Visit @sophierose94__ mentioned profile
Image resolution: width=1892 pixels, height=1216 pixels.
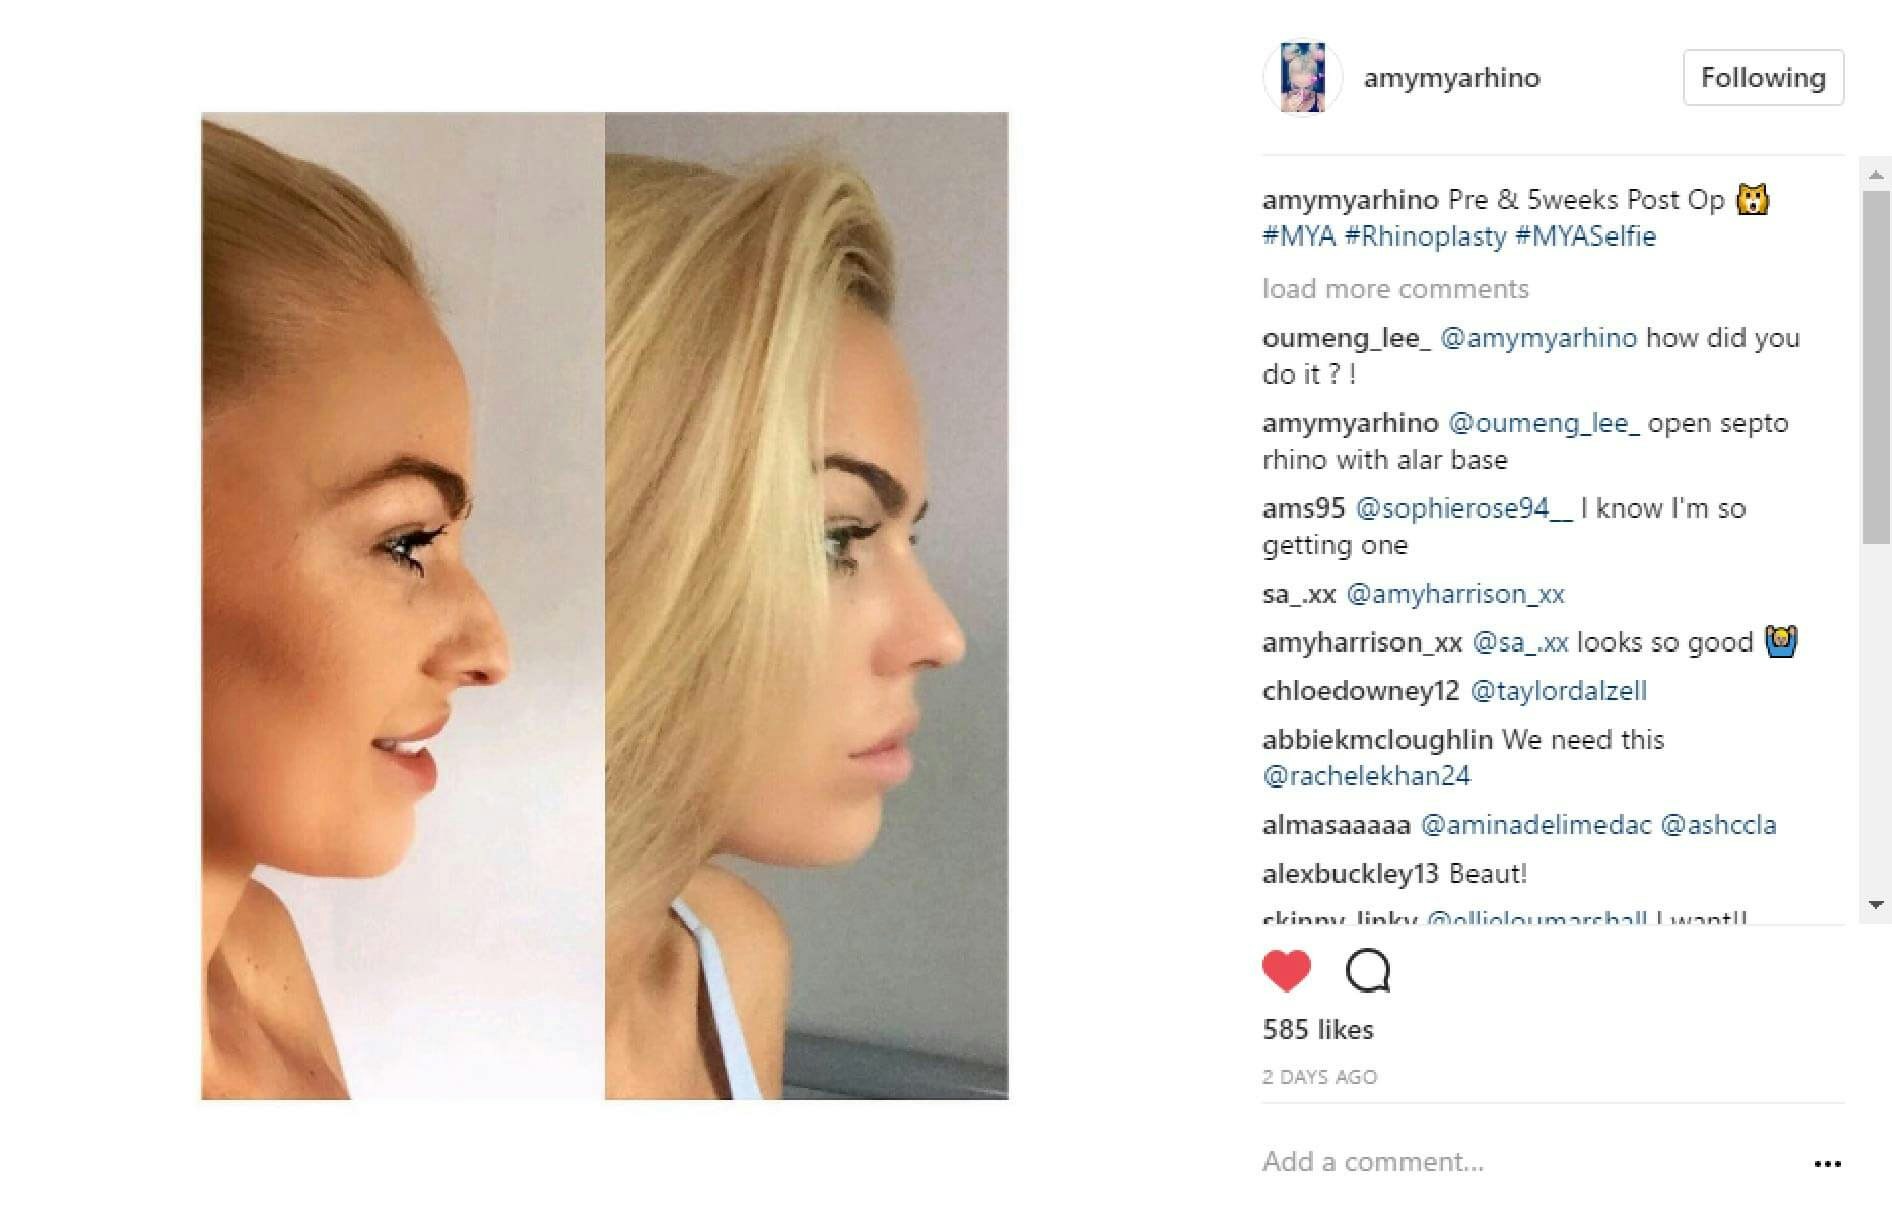tap(1464, 508)
